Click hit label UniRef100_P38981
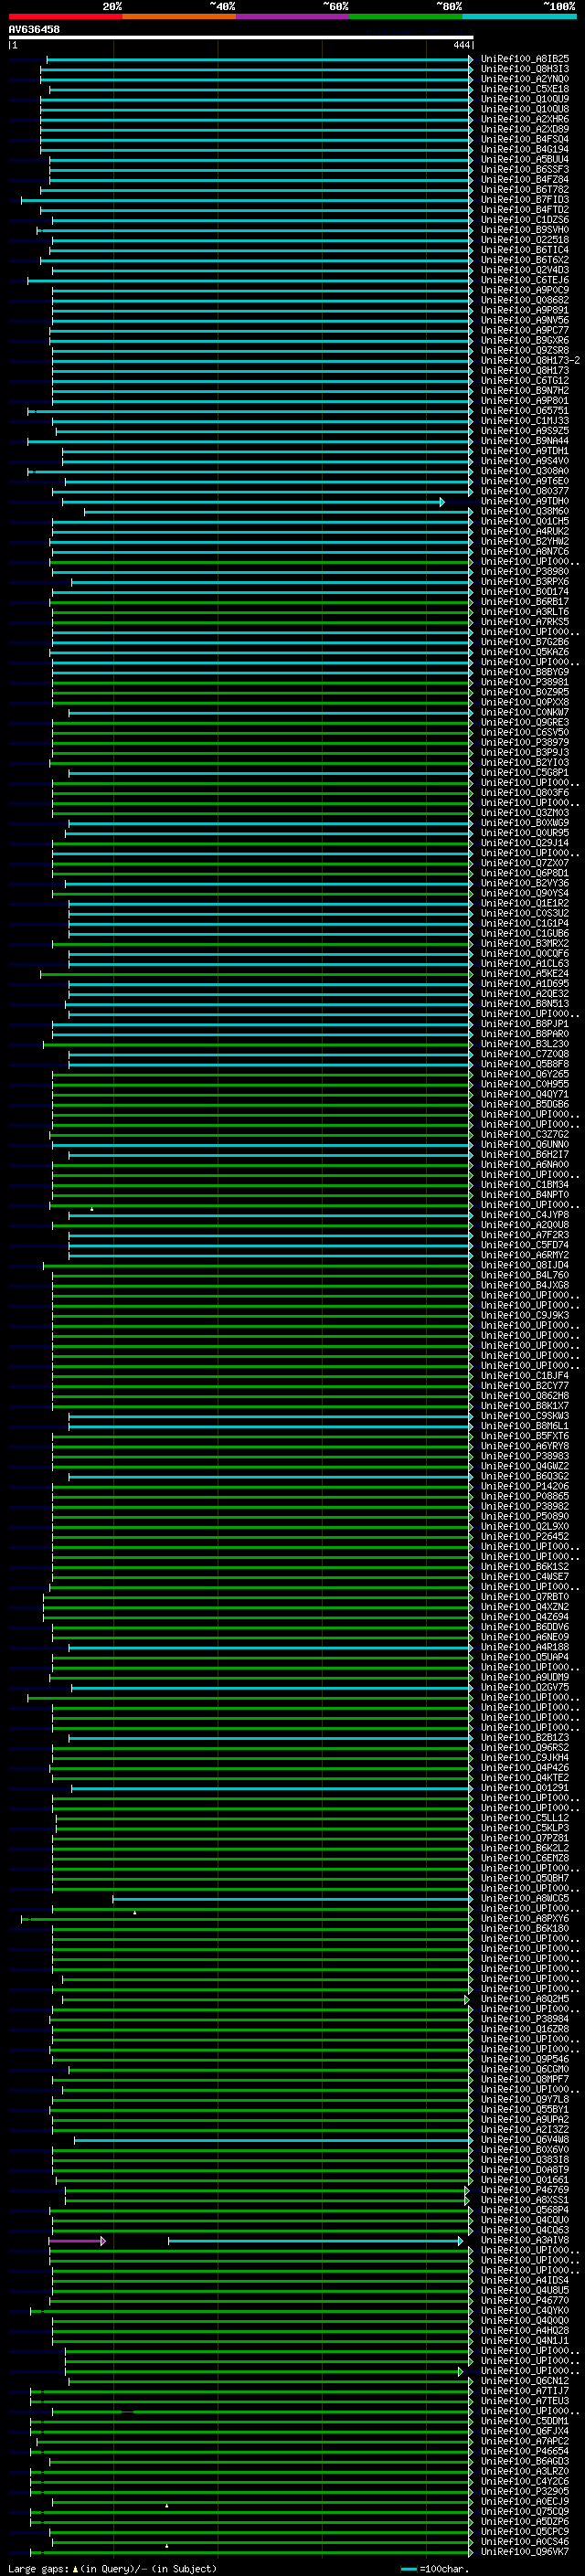Viewport: 585px width, 2576px height. click(x=524, y=682)
